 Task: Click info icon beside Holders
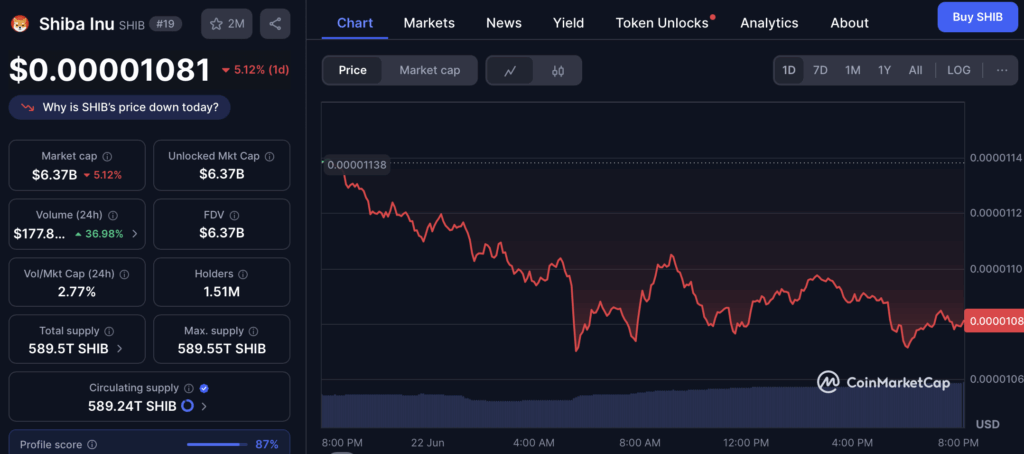244,274
